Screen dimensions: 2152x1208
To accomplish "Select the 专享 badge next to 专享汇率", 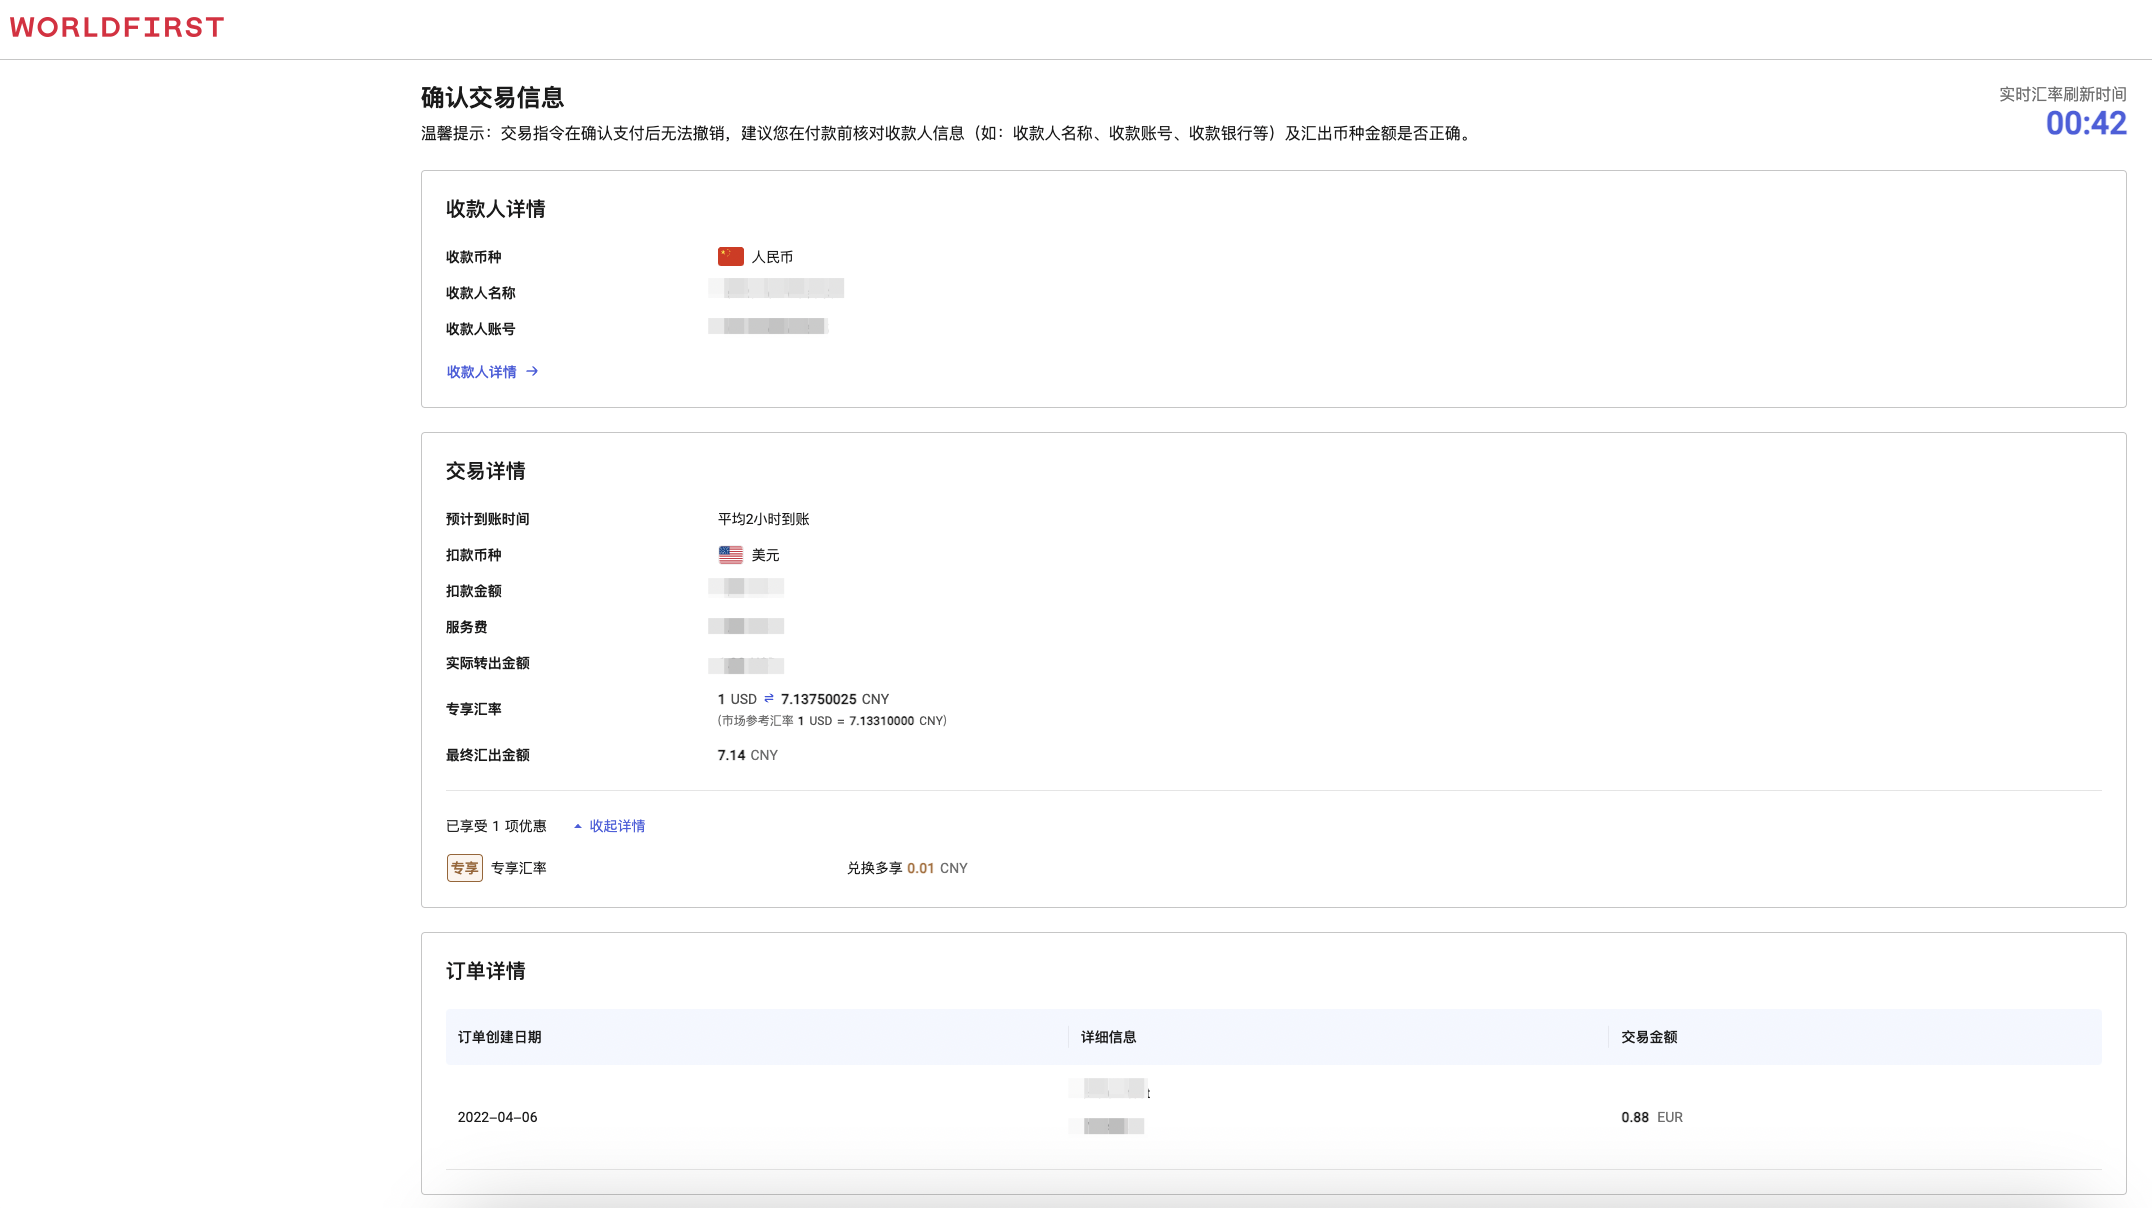I will pyautogui.click(x=464, y=868).
